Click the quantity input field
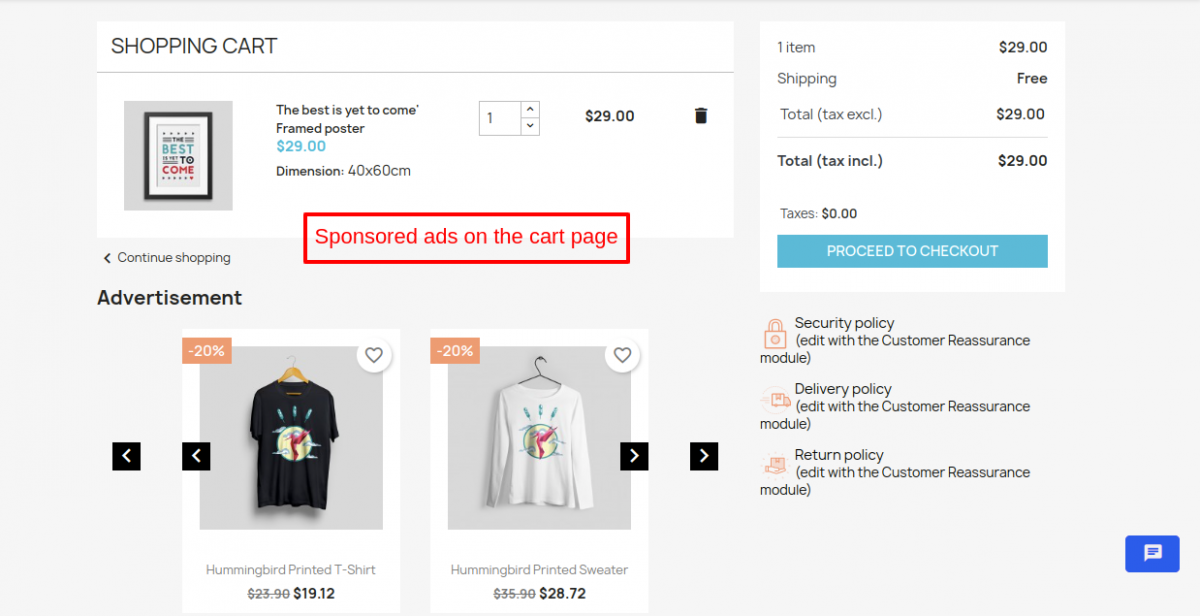The image size is (1200, 616). click(499, 118)
